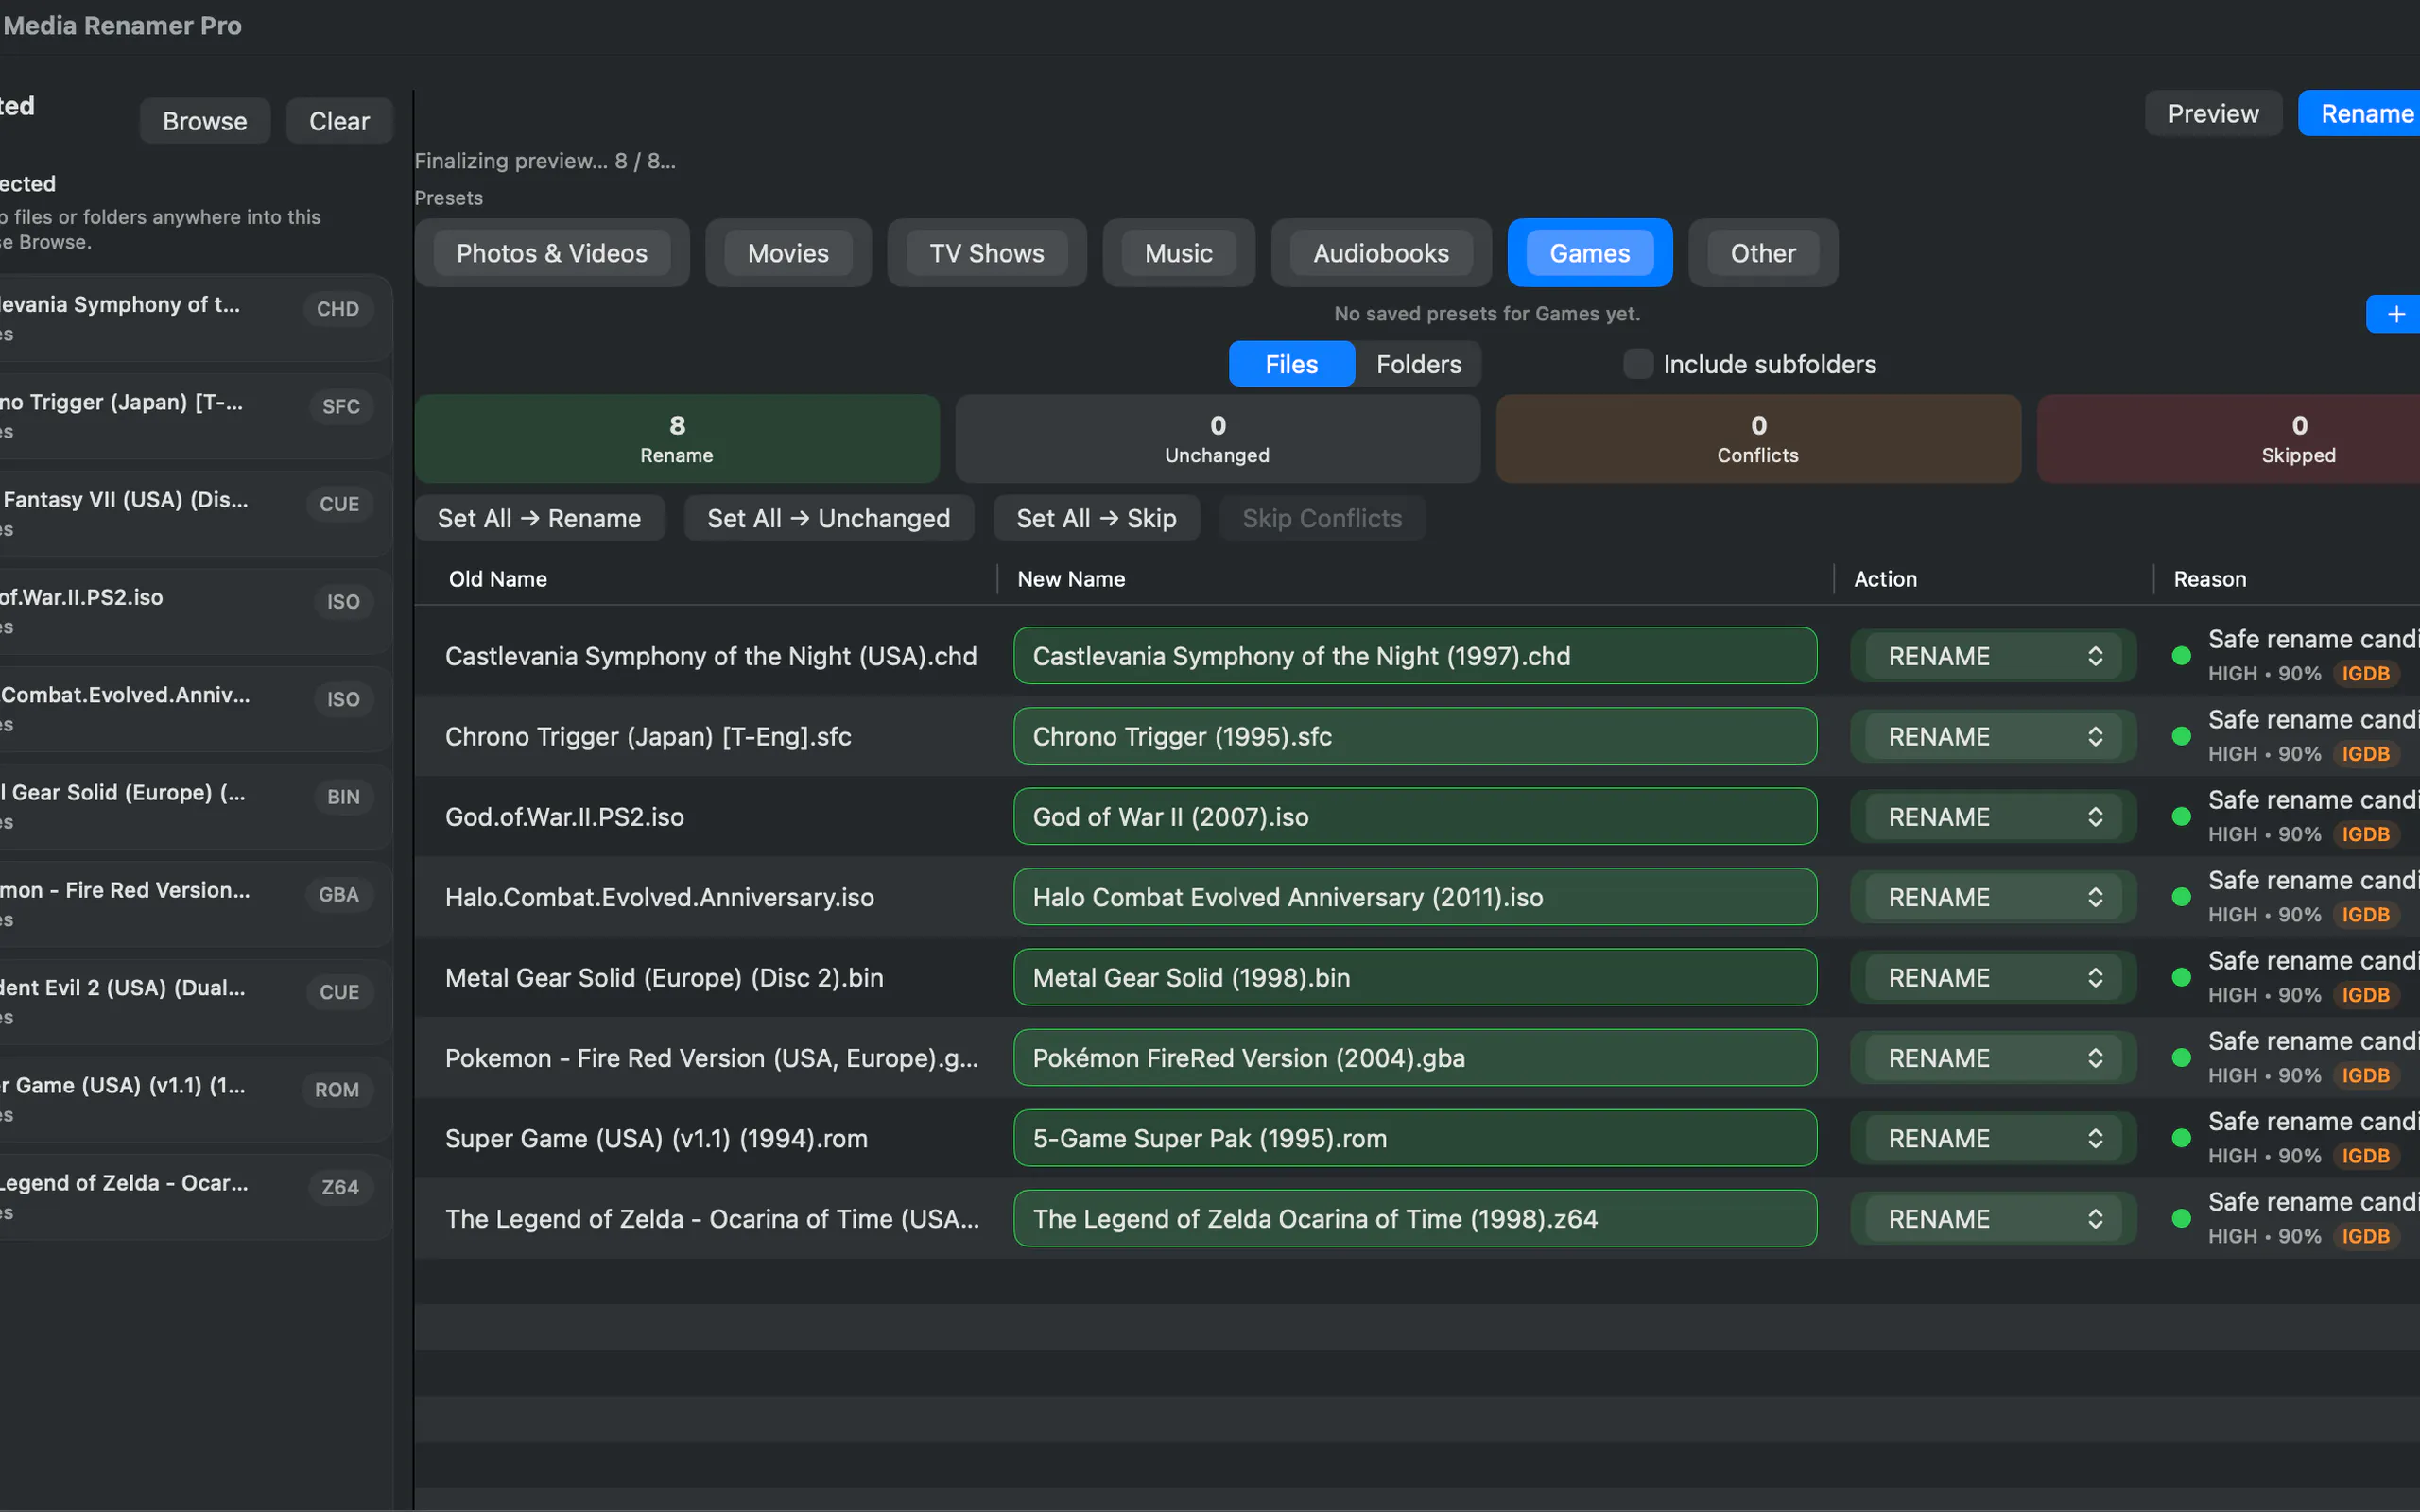
Task: Select the Other preset tab
Action: [1763, 253]
